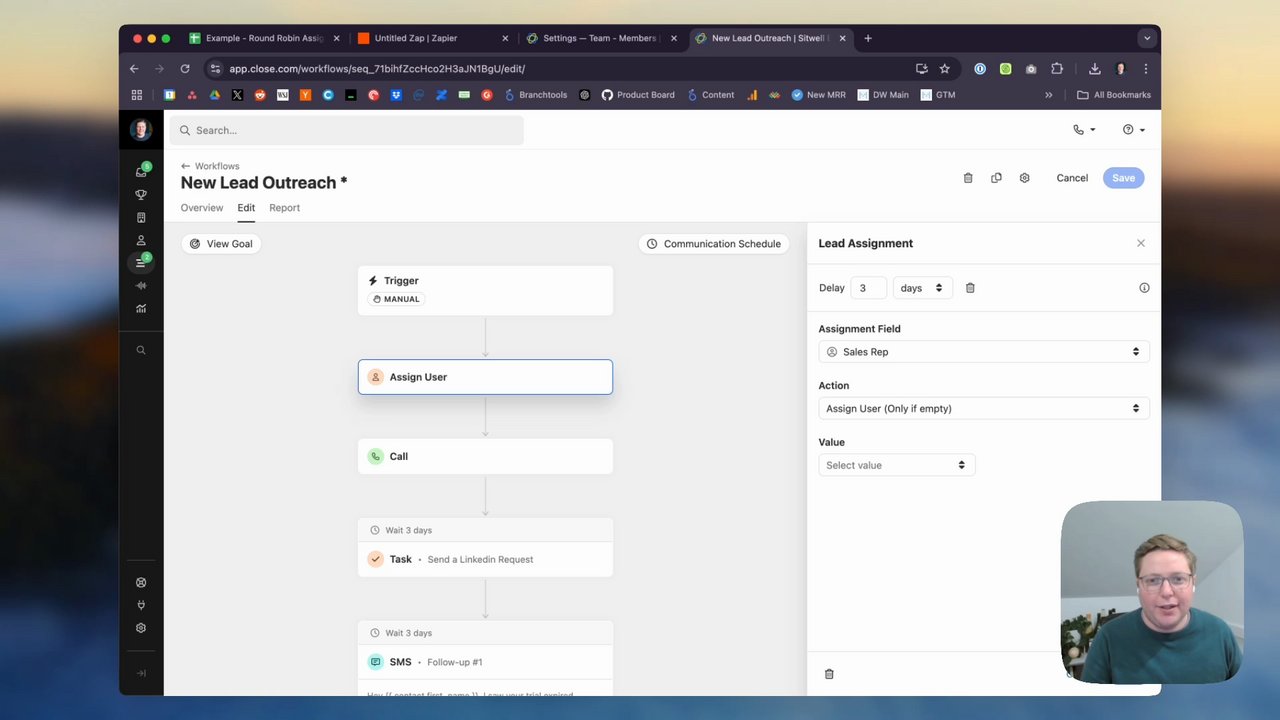Switch to the Report tab
Screen dimensions: 1280x720
pos(284,208)
